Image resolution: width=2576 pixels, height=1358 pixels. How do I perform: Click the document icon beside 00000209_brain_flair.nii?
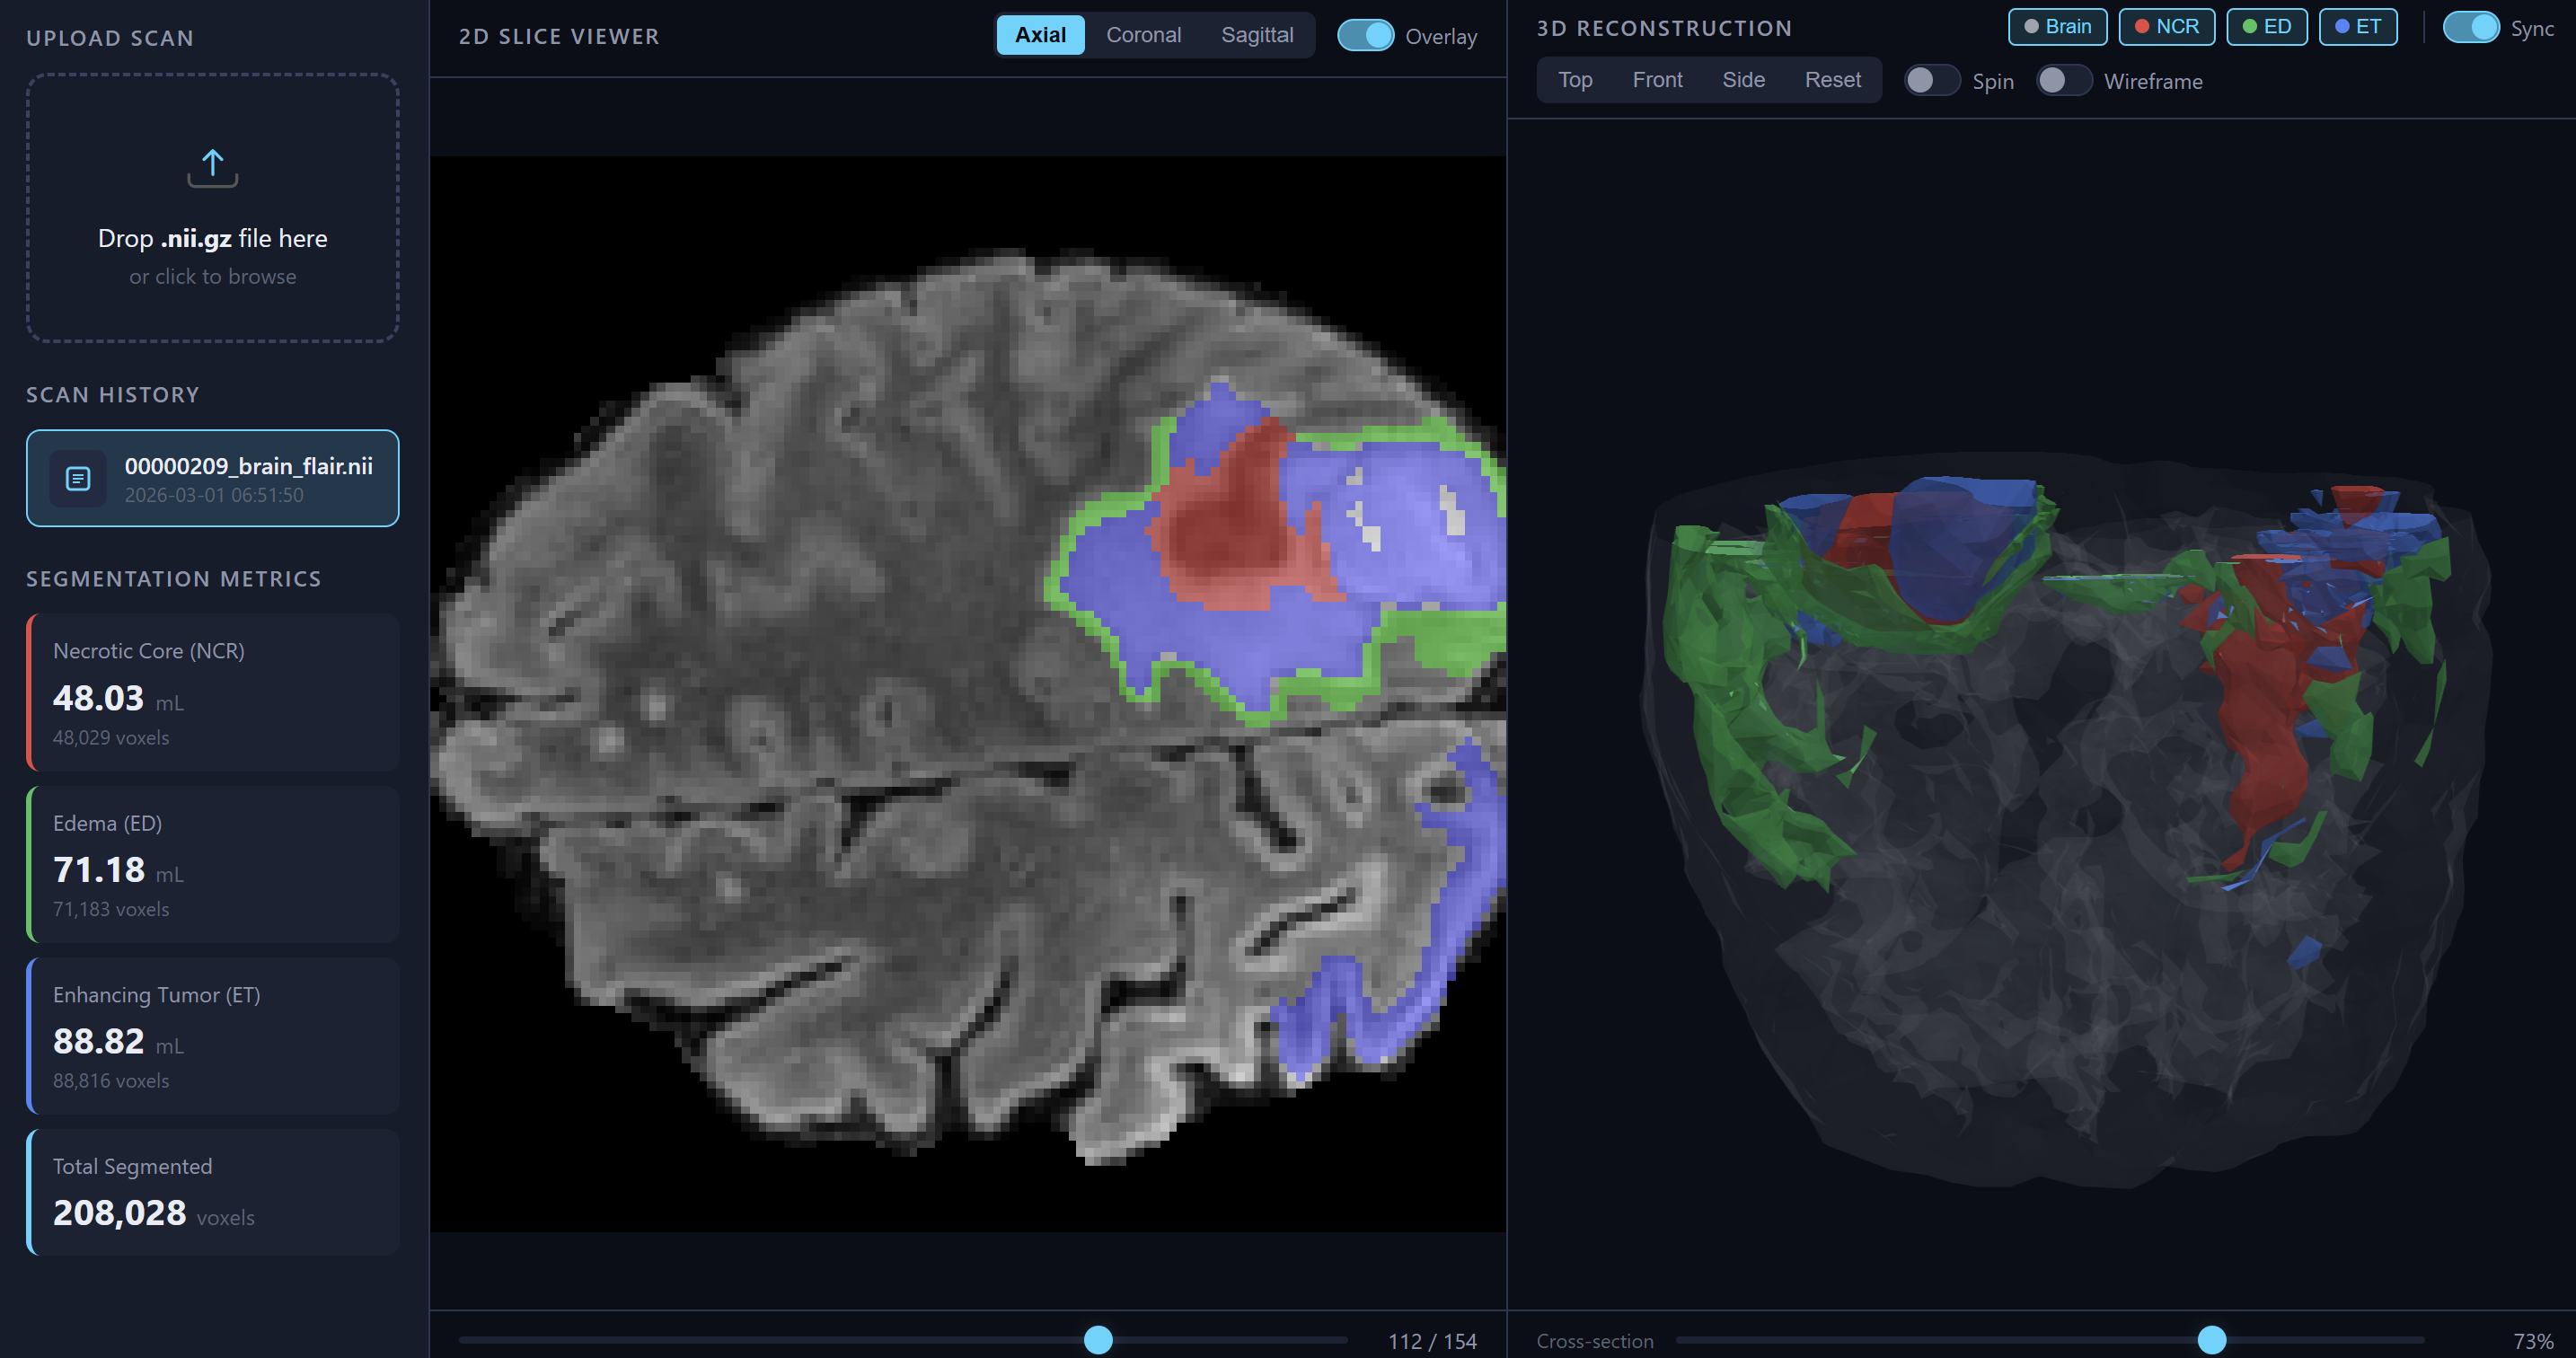pyautogui.click(x=78, y=479)
